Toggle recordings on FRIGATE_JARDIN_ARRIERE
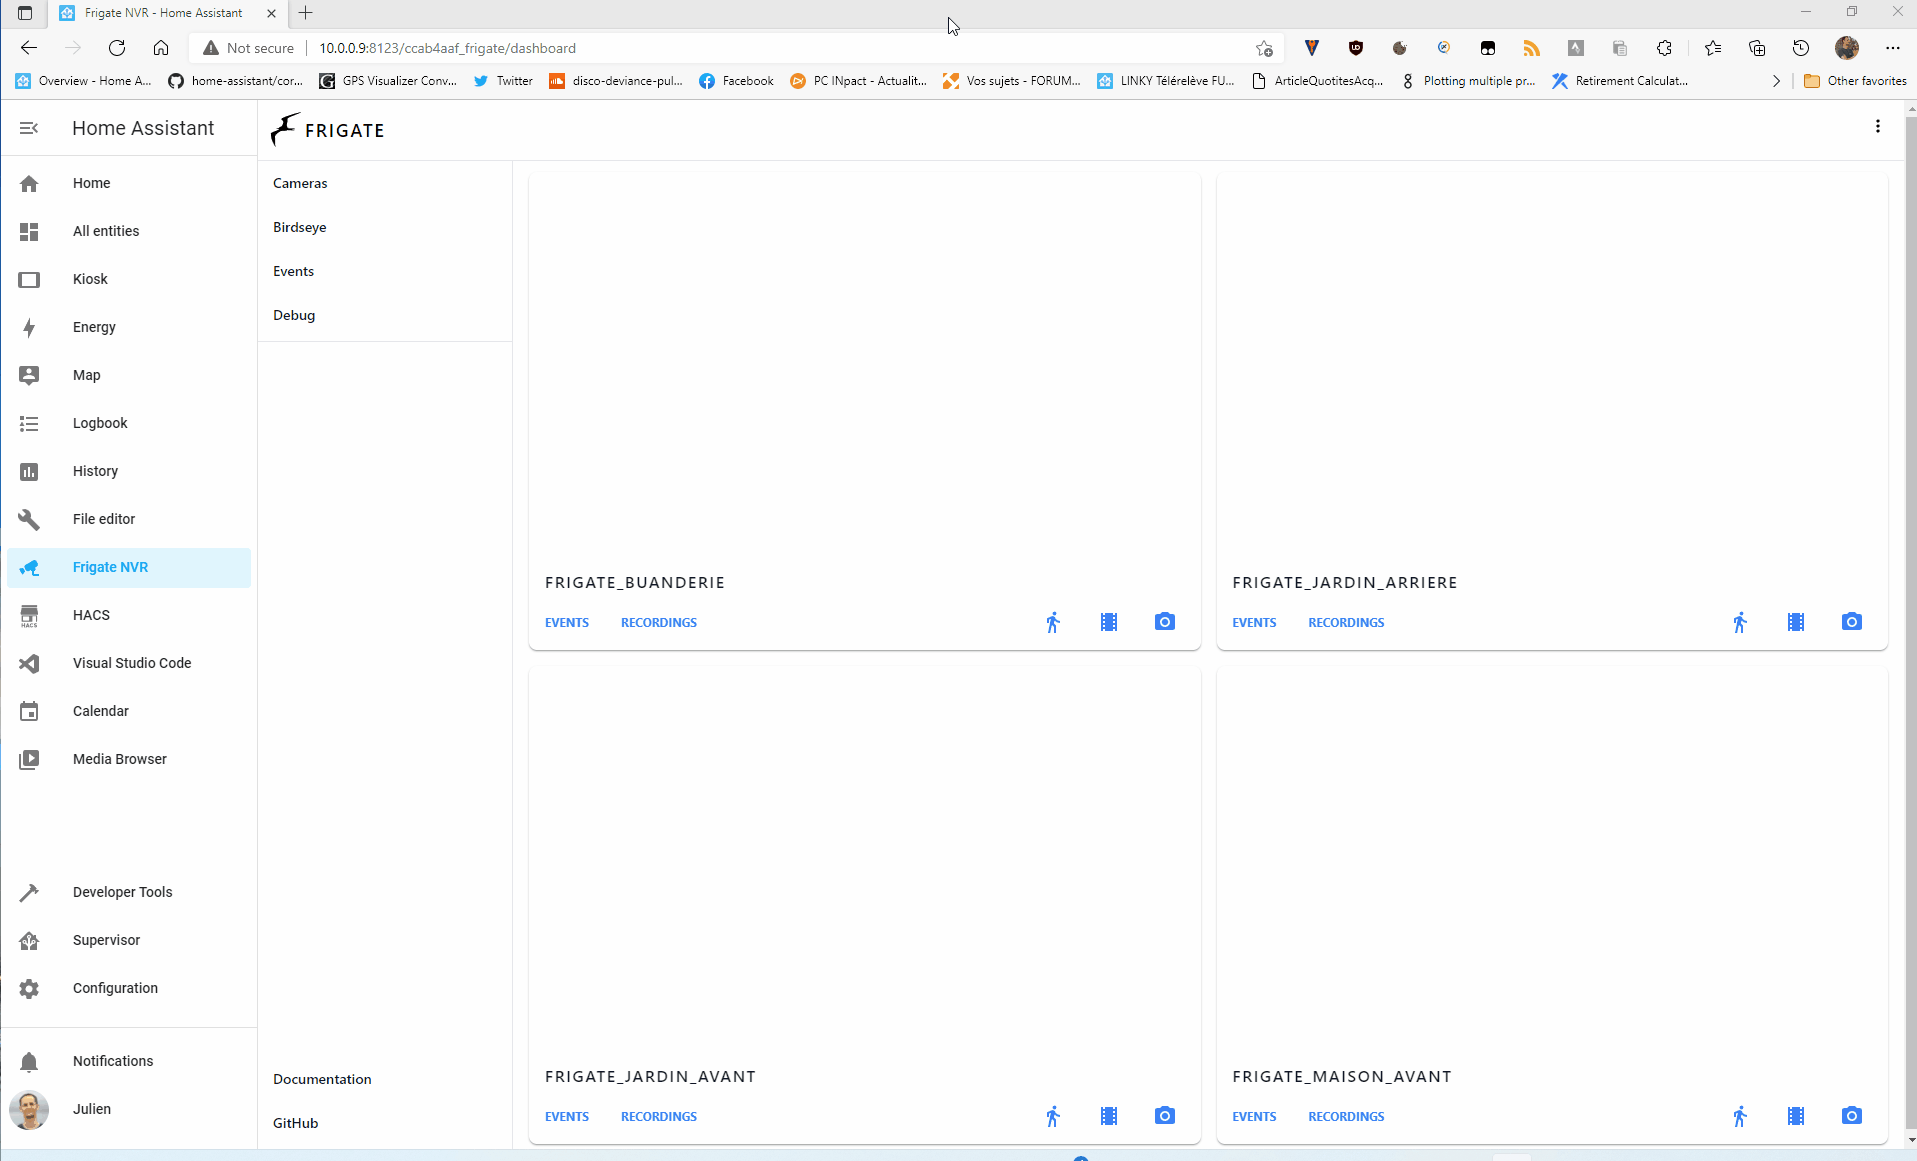Image resolution: width=1917 pixels, height=1161 pixels. [1796, 621]
